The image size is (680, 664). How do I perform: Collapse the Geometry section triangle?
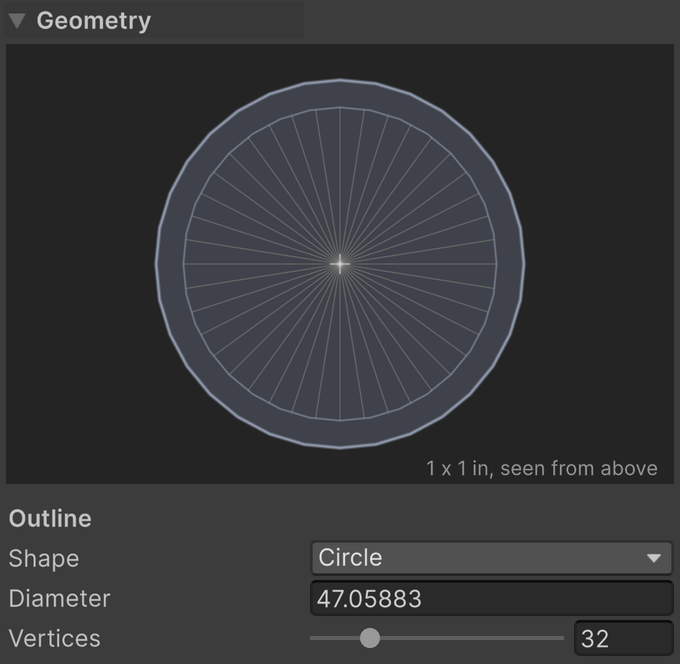[x=17, y=21]
